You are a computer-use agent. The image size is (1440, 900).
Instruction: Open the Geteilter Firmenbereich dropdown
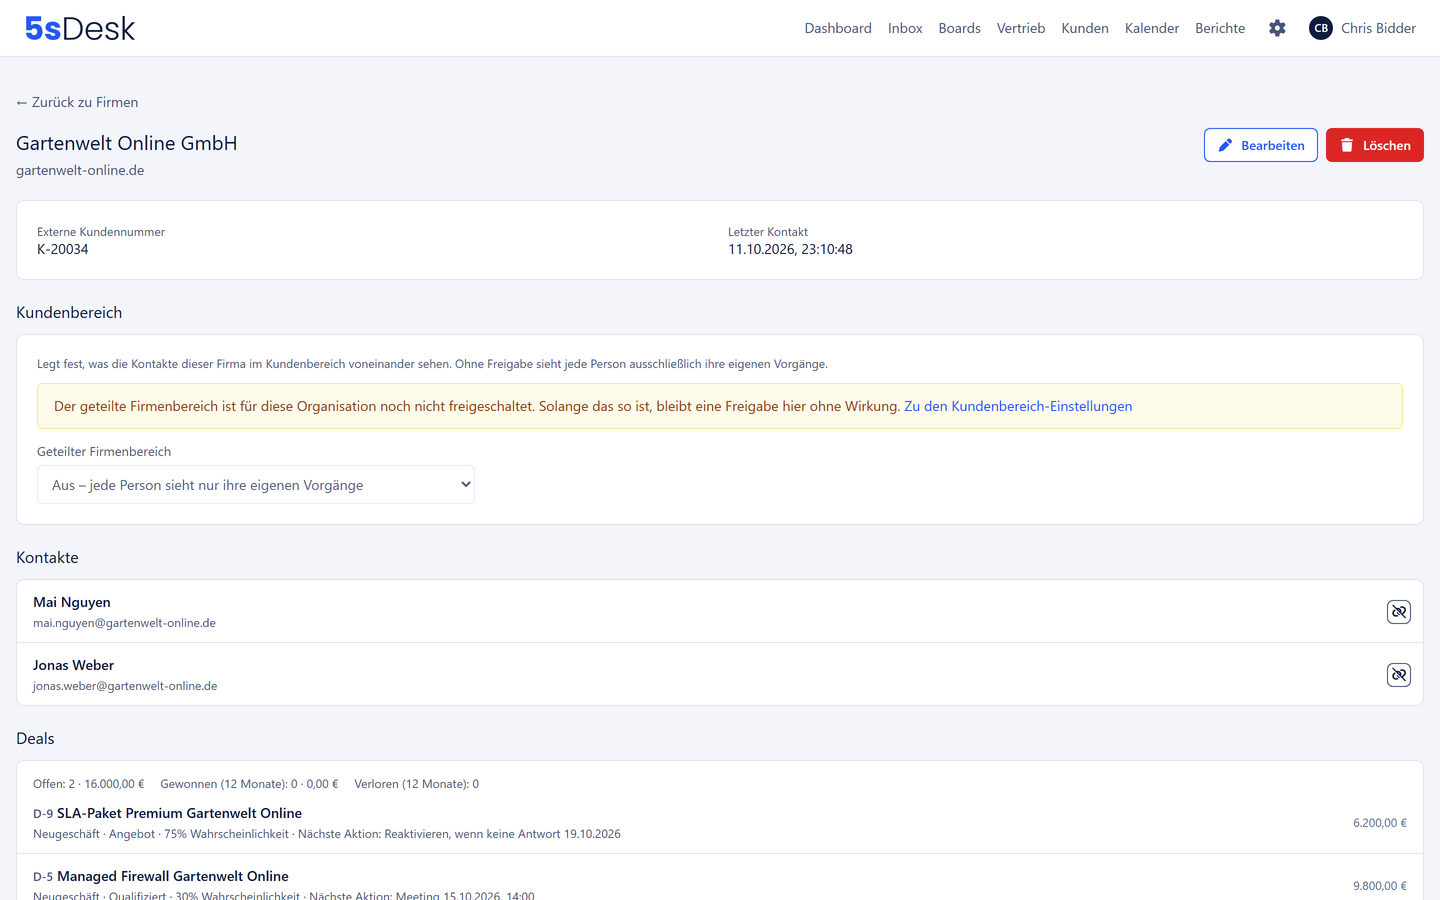[x=256, y=485]
